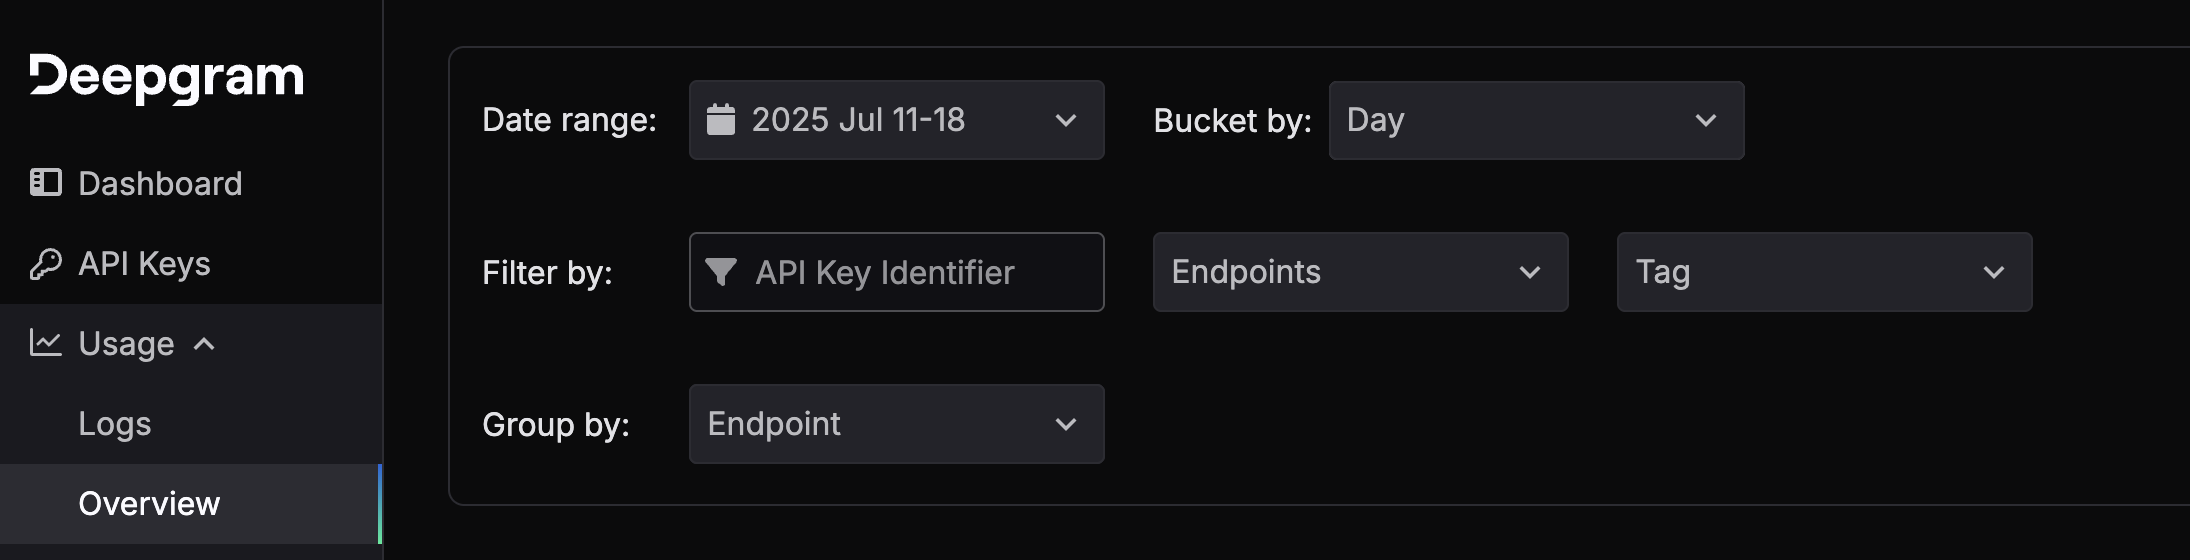Click the Usage chart icon
This screenshot has width=2190, height=560.
coord(46,343)
